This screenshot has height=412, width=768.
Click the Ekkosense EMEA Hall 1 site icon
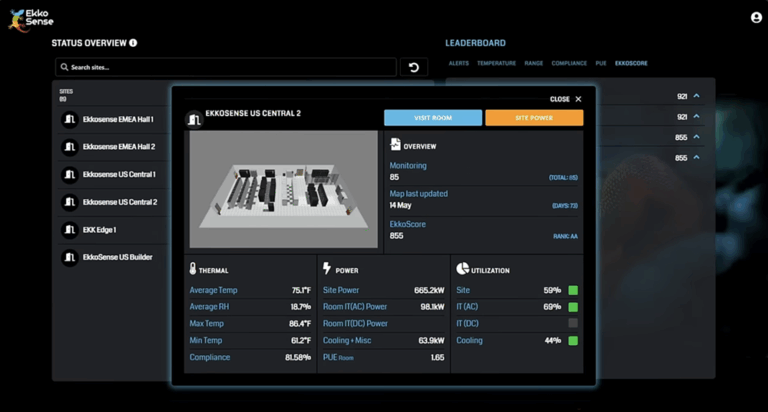click(x=70, y=120)
